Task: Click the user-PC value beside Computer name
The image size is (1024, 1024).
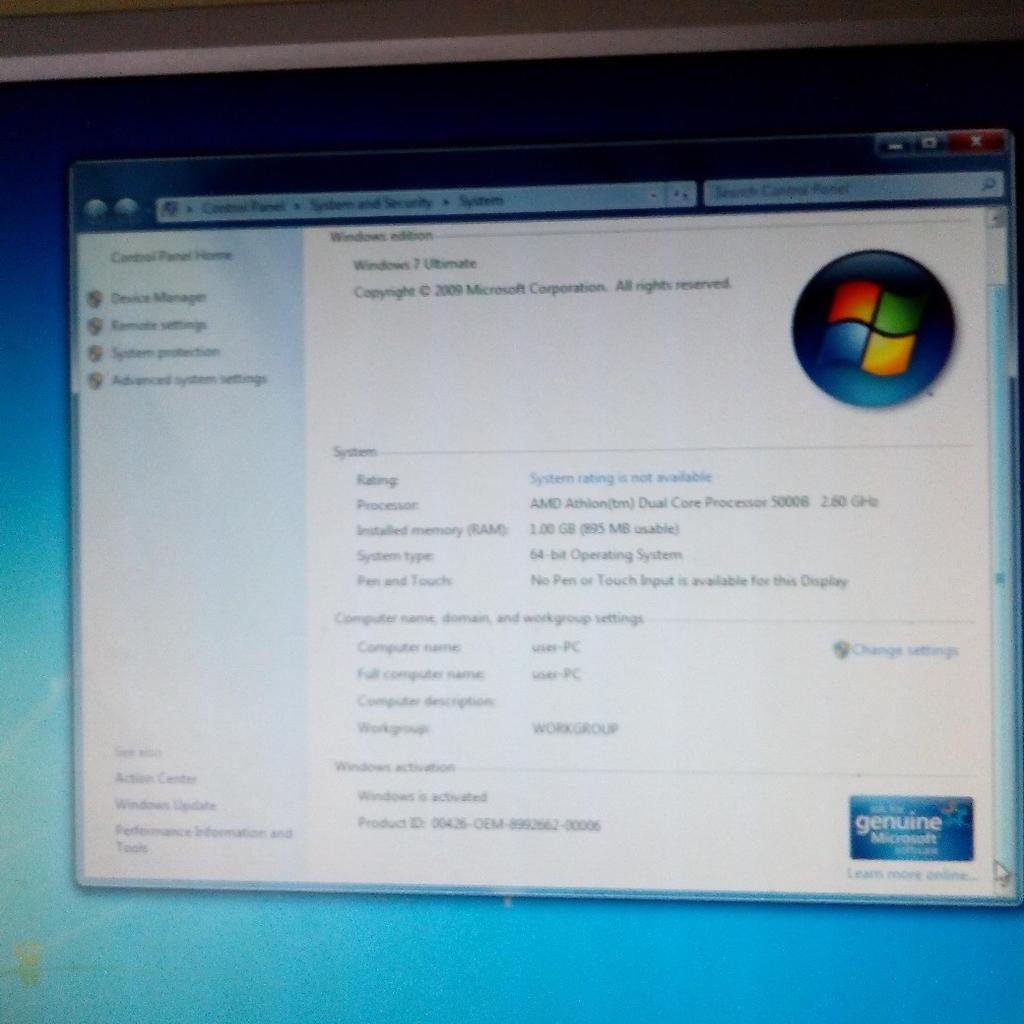Action: point(556,647)
